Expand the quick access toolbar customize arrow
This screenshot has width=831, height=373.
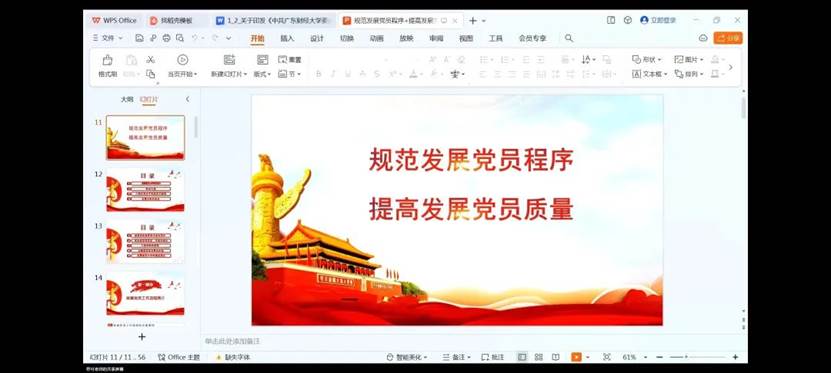[228, 38]
